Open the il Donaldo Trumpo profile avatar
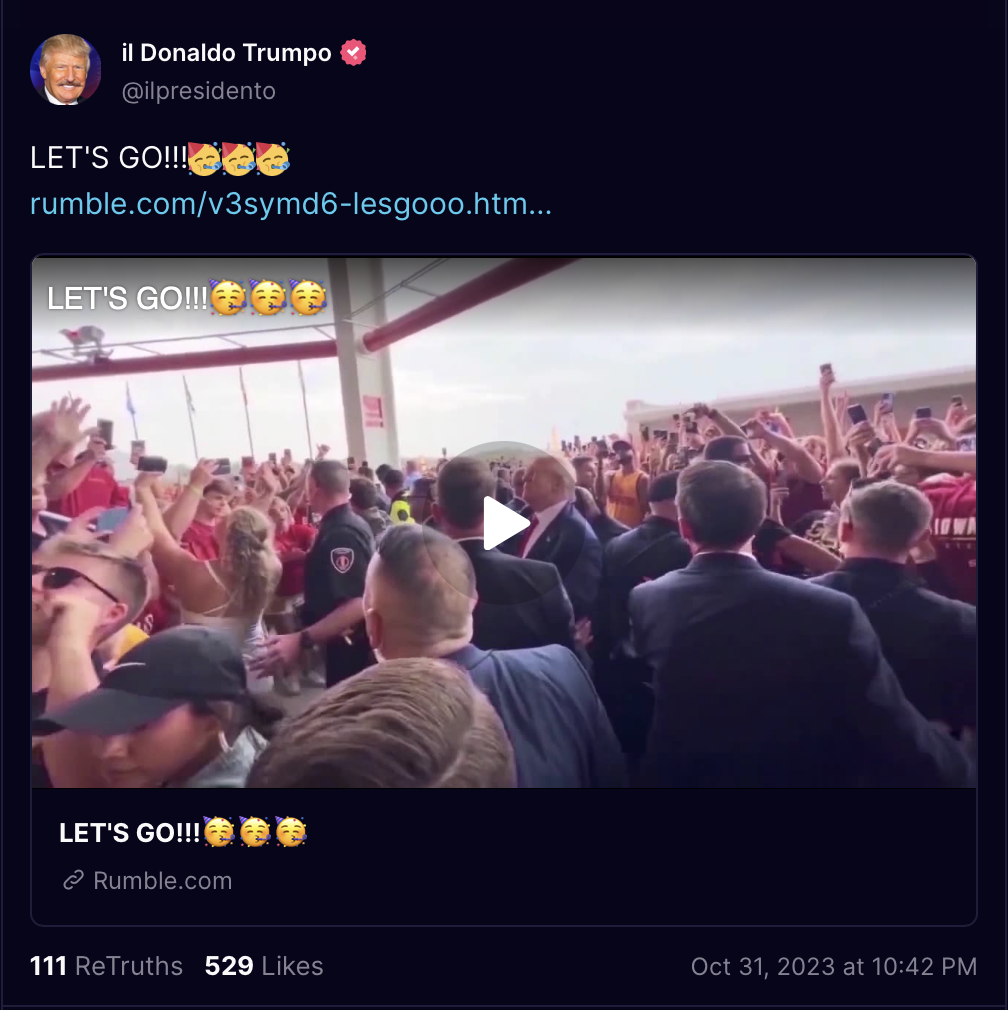This screenshot has height=1010, width=1008. pyautogui.click(x=66, y=70)
